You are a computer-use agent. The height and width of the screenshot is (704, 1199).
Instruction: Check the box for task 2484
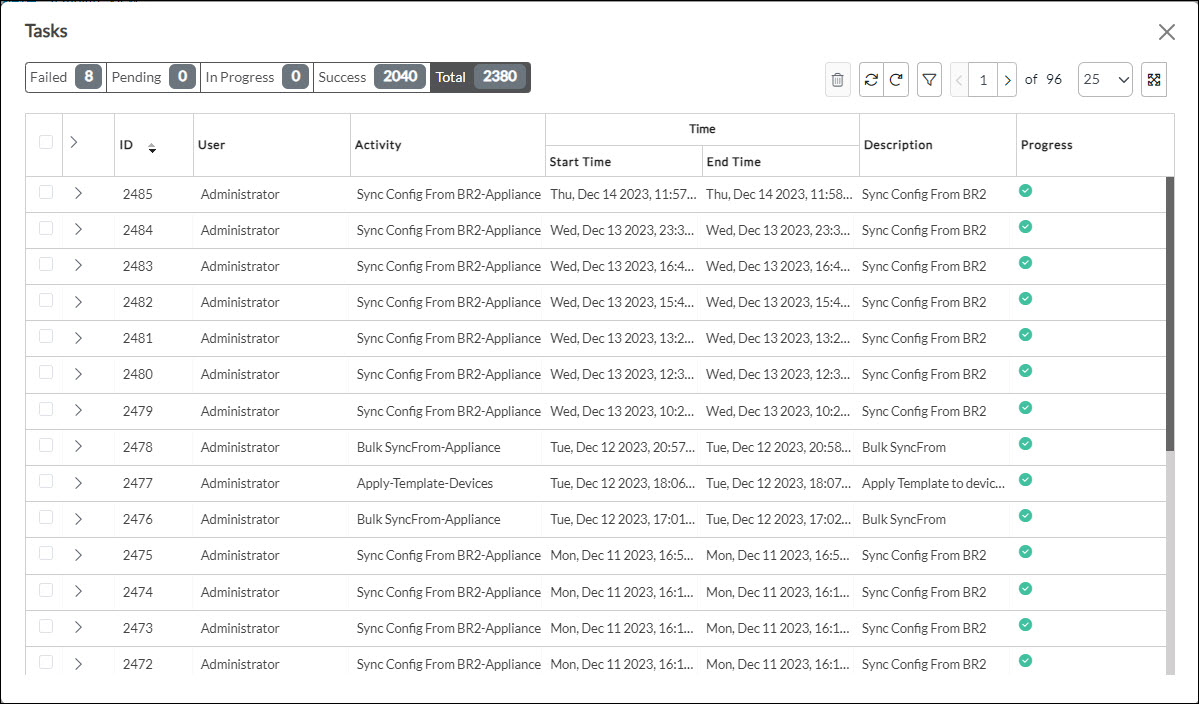pyautogui.click(x=46, y=229)
